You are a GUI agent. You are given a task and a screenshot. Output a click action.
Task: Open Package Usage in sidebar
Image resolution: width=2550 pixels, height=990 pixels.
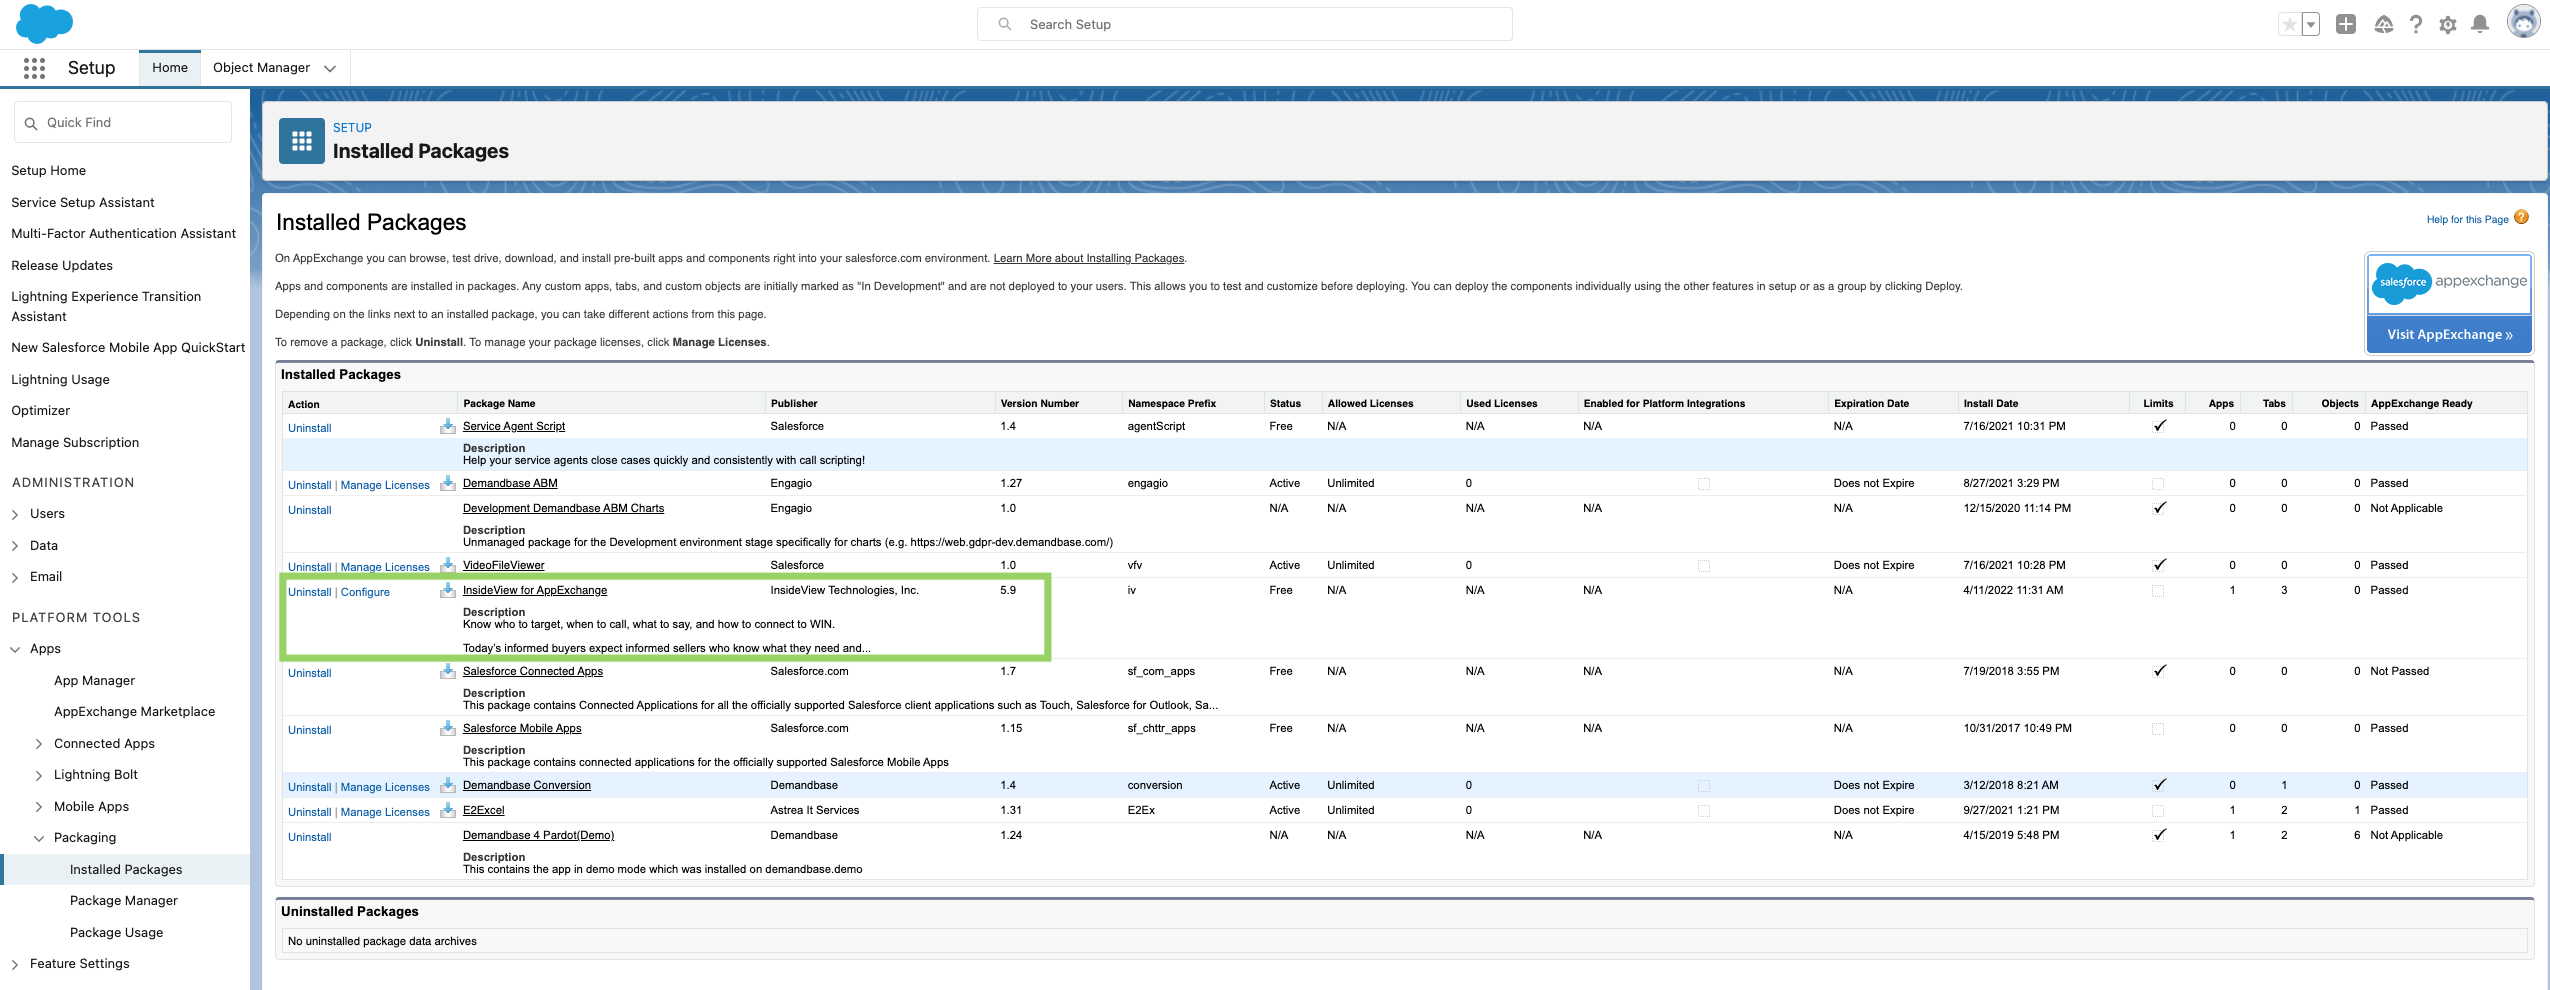pos(116,933)
